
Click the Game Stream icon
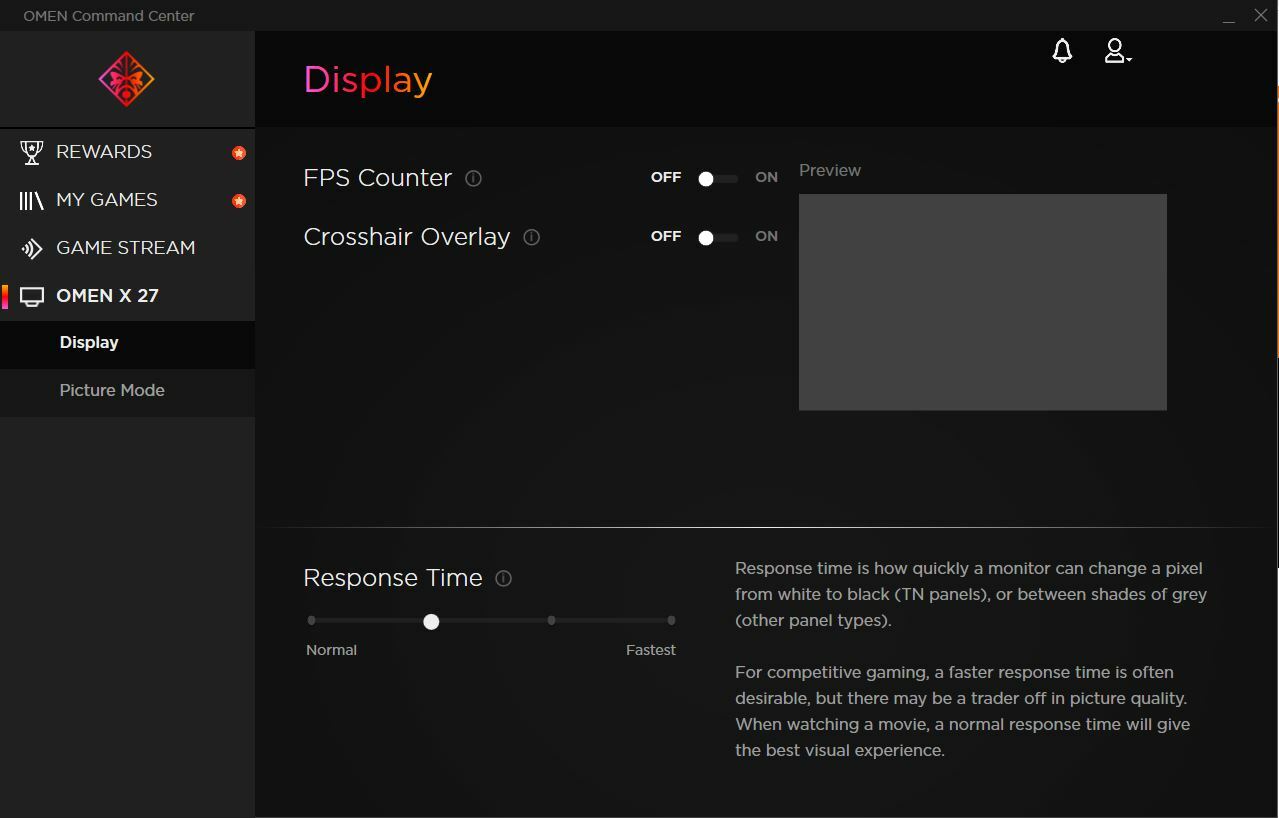(x=31, y=248)
